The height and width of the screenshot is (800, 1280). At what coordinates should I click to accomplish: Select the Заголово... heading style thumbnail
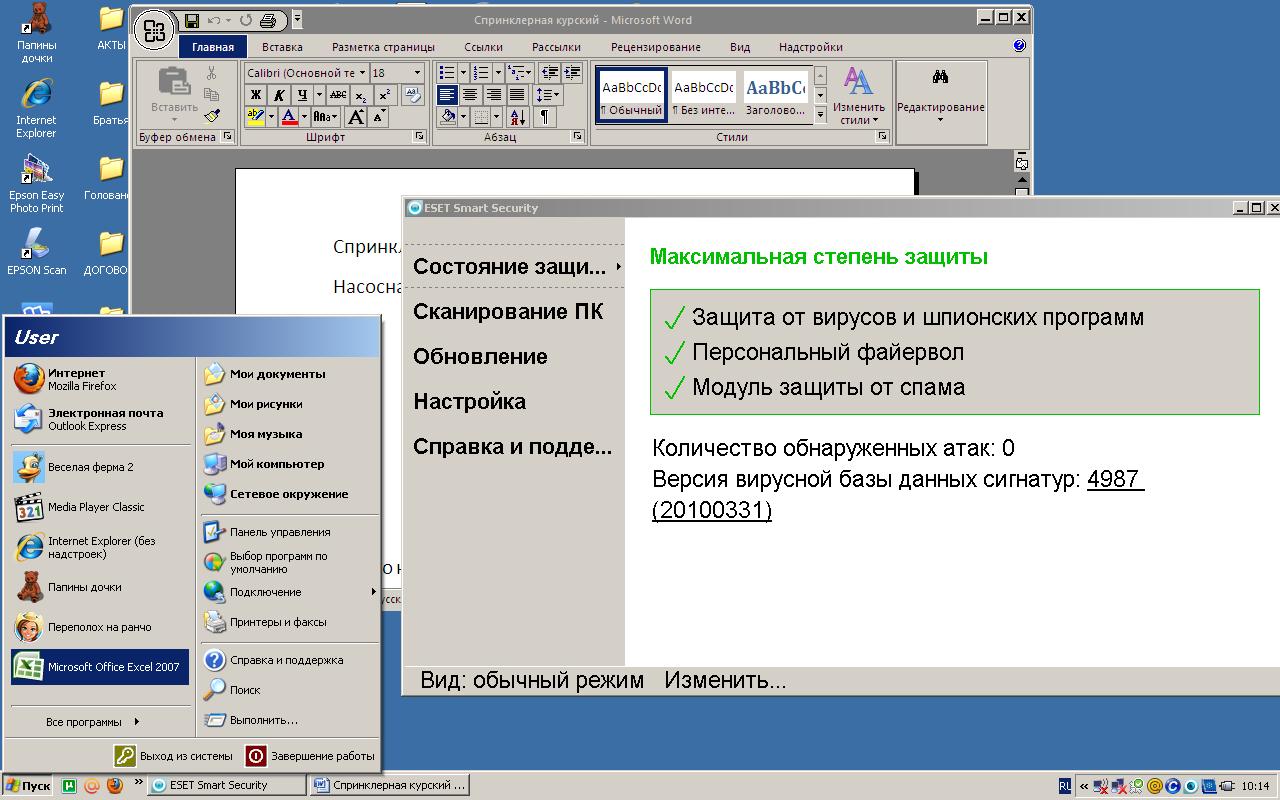click(x=775, y=94)
